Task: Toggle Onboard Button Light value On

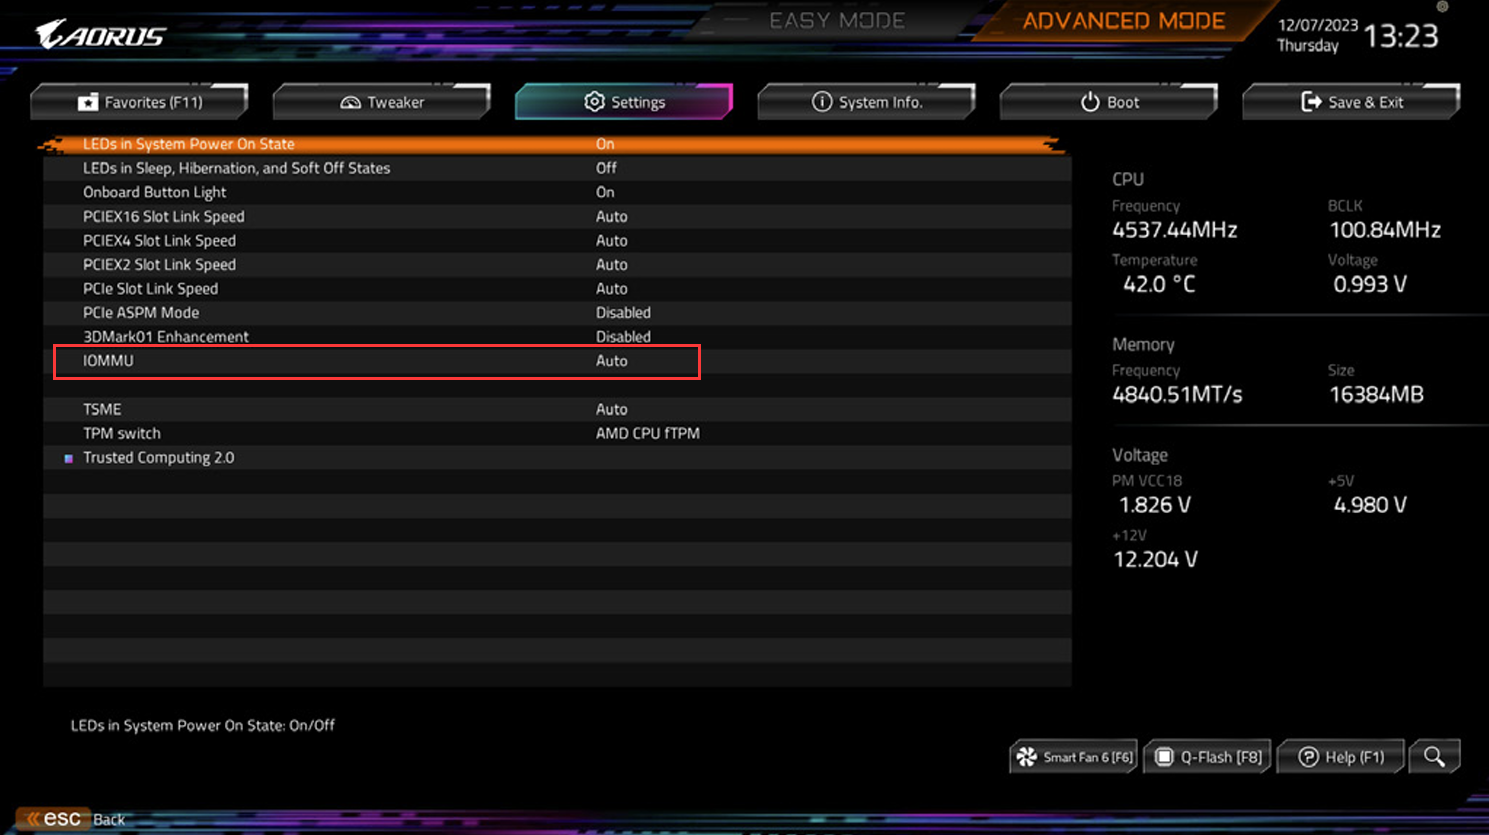Action: coord(605,192)
